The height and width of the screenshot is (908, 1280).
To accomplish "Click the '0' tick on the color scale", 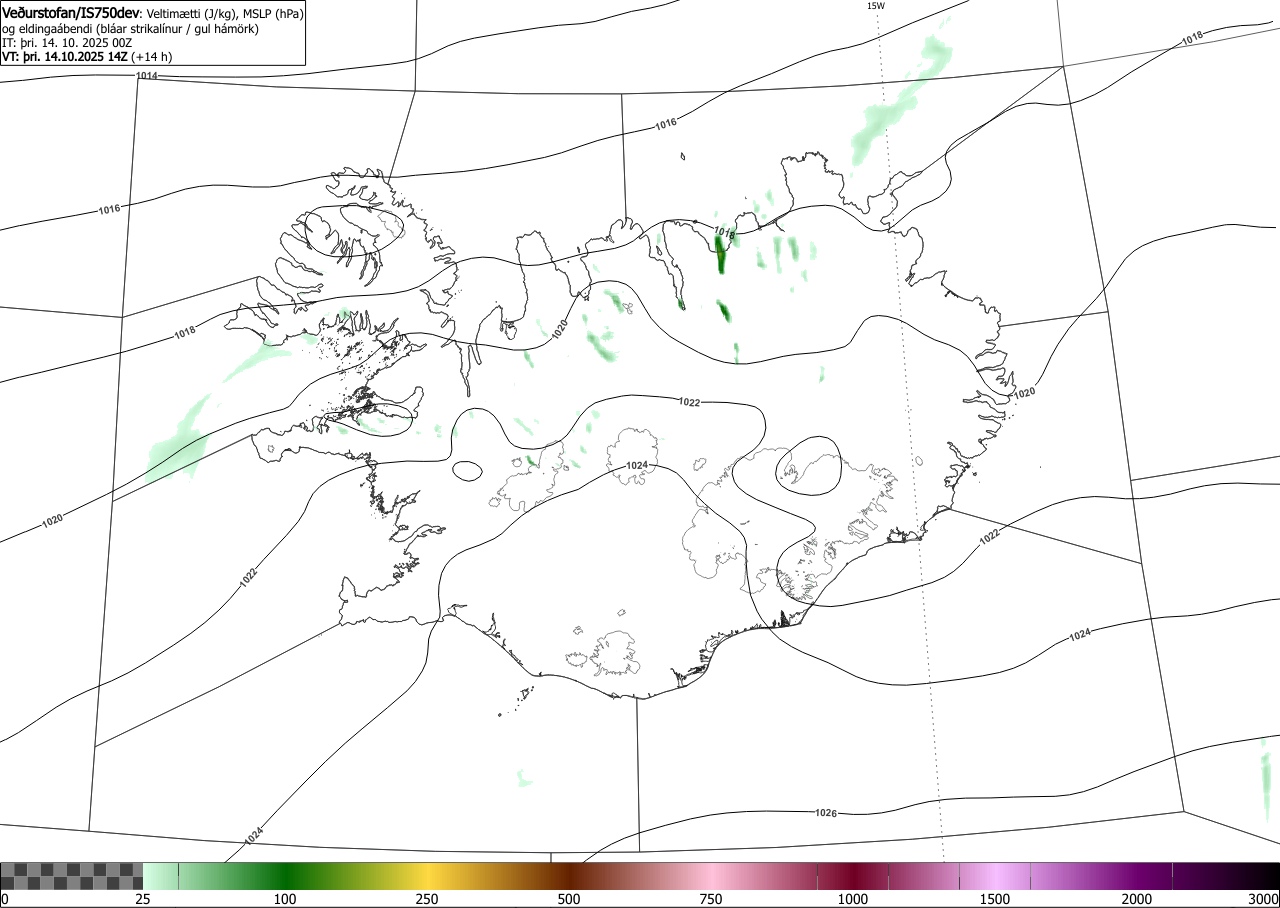I will pyautogui.click(x=4, y=899).
